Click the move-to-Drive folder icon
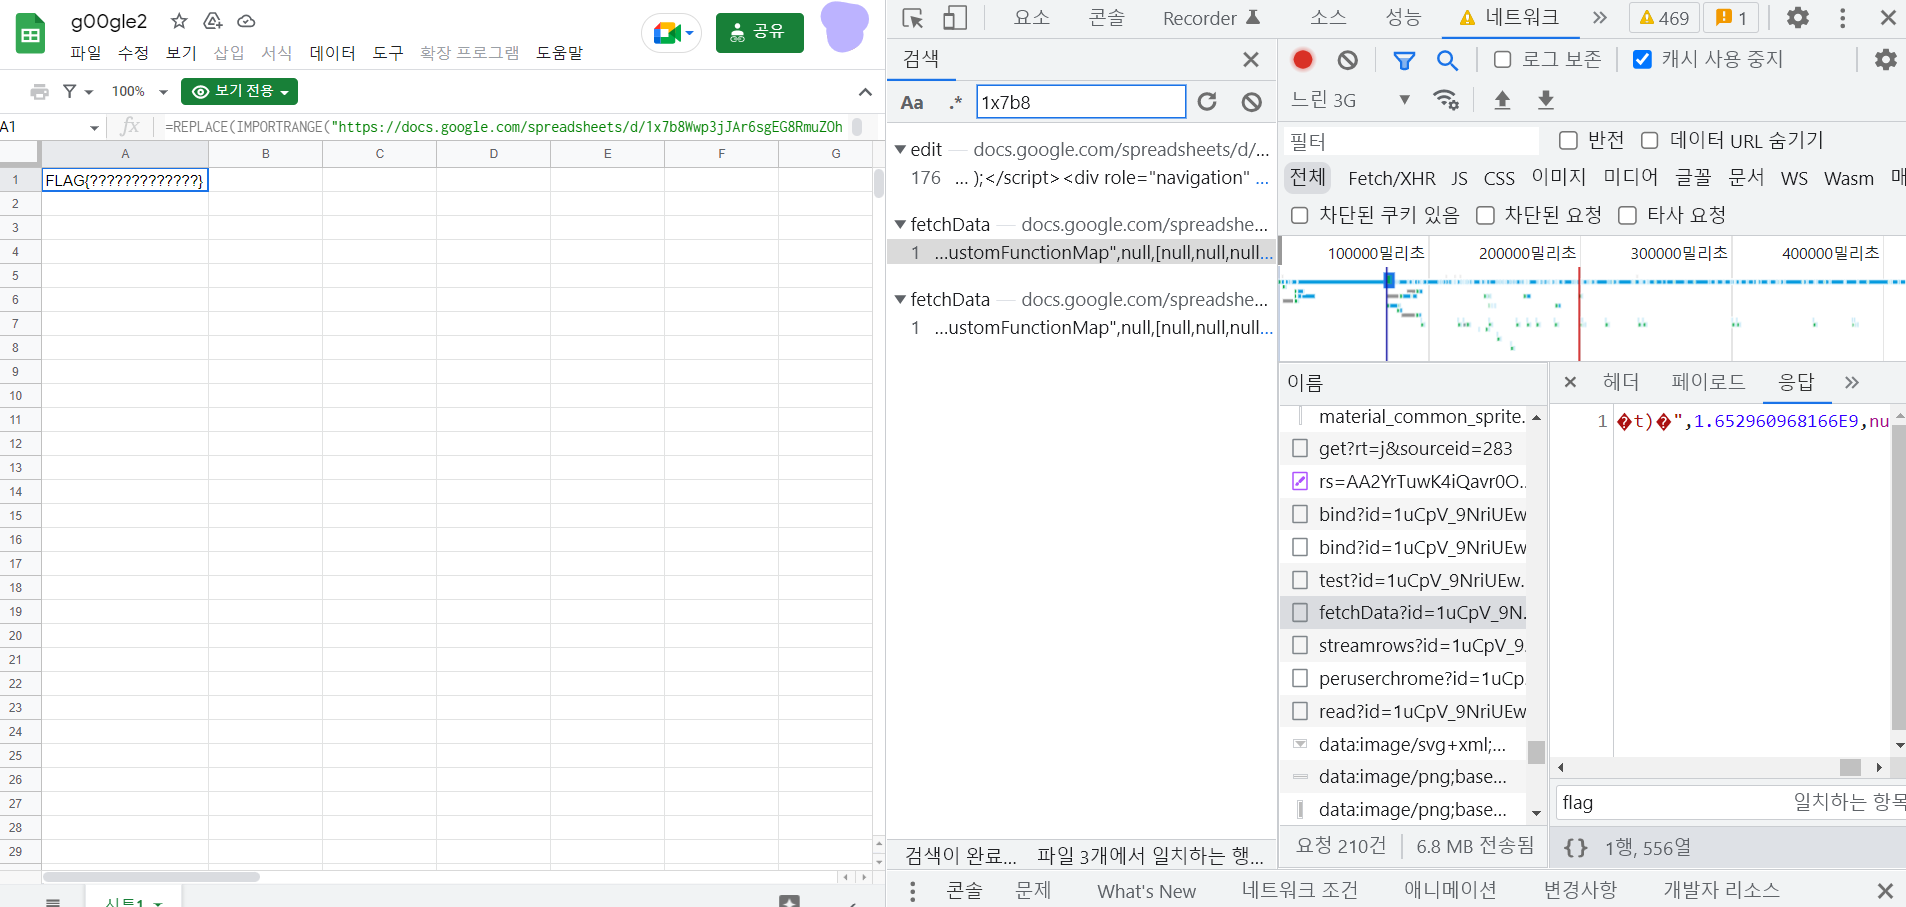The height and width of the screenshot is (907, 1906). coord(212,21)
